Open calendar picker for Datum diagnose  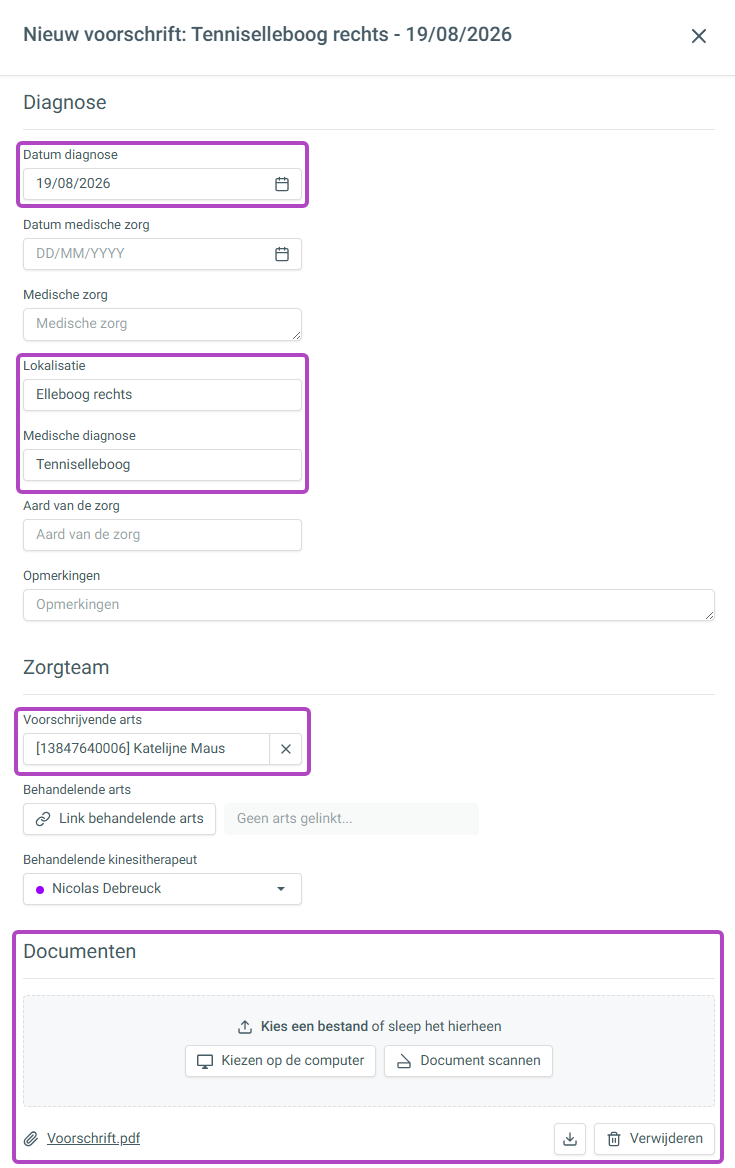click(x=281, y=184)
